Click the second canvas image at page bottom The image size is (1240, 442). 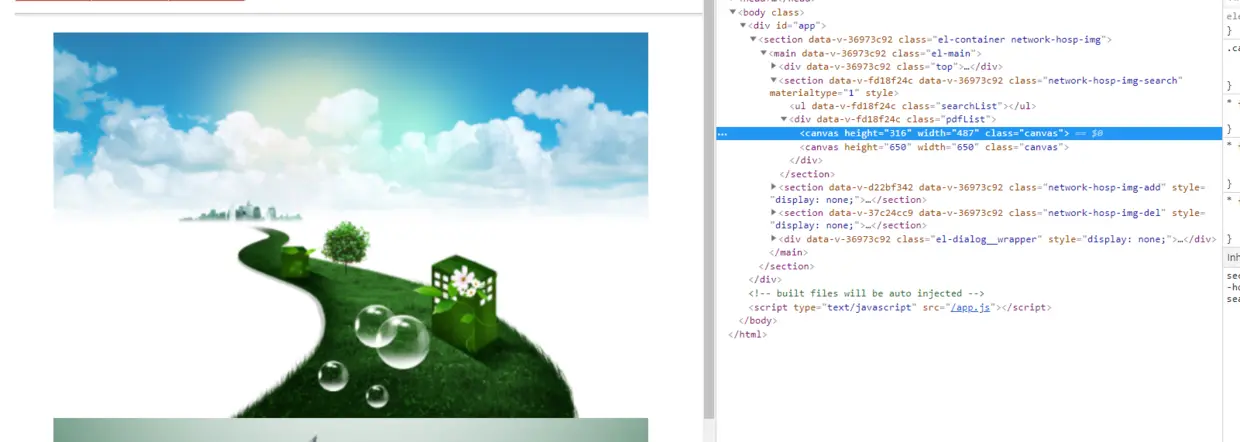pos(350,431)
